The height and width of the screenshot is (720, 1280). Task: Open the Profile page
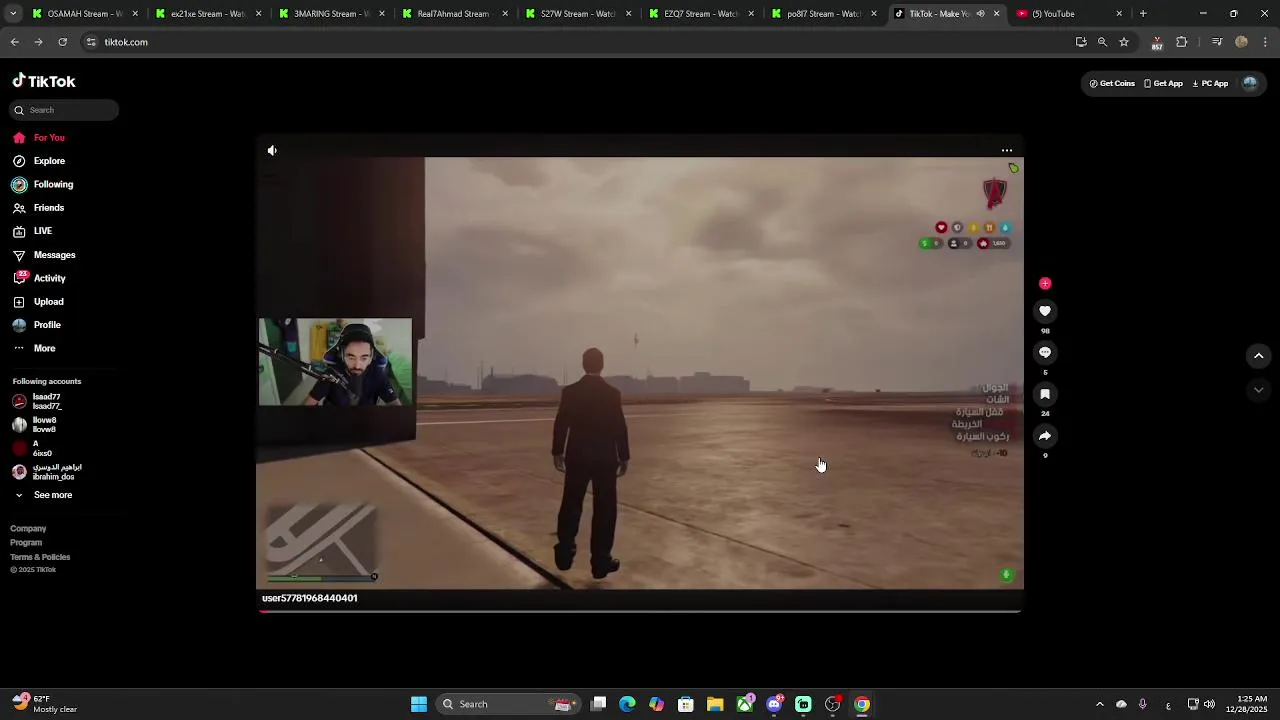point(37,325)
